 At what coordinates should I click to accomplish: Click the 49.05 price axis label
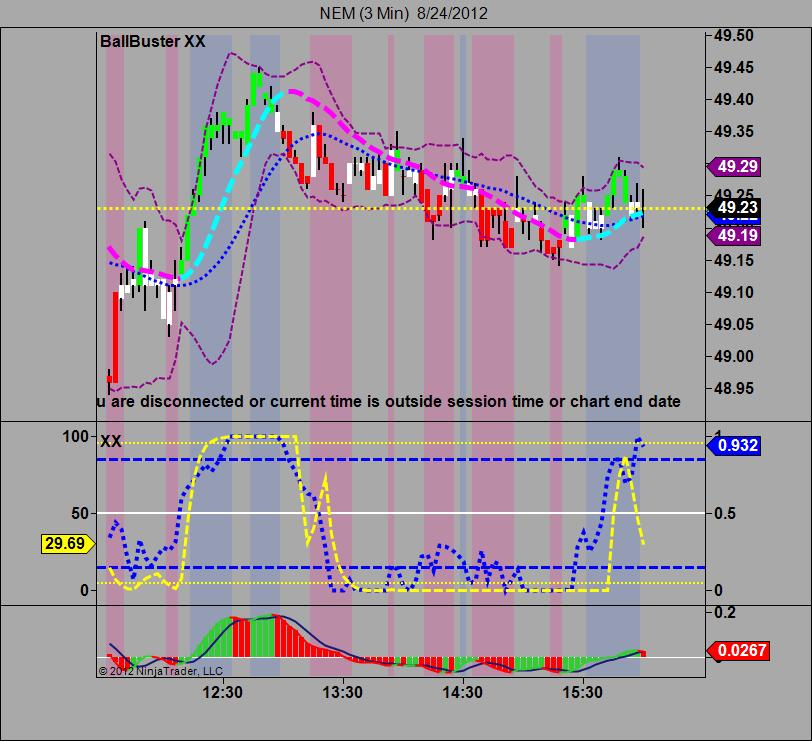pyautogui.click(x=734, y=324)
